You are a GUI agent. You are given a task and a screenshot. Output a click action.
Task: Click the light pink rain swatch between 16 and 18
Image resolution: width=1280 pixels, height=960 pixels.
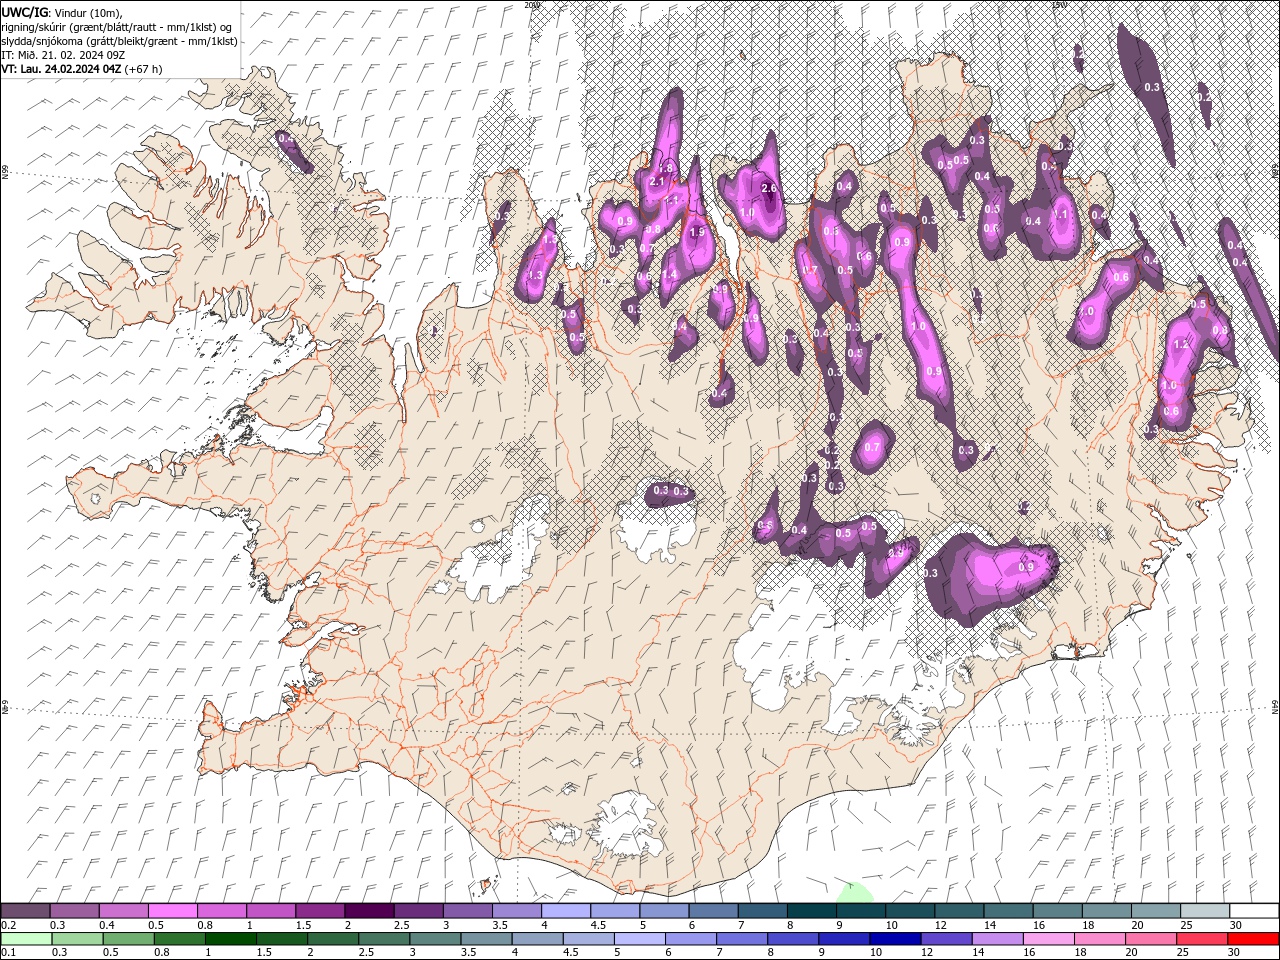[x=1048, y=939]
